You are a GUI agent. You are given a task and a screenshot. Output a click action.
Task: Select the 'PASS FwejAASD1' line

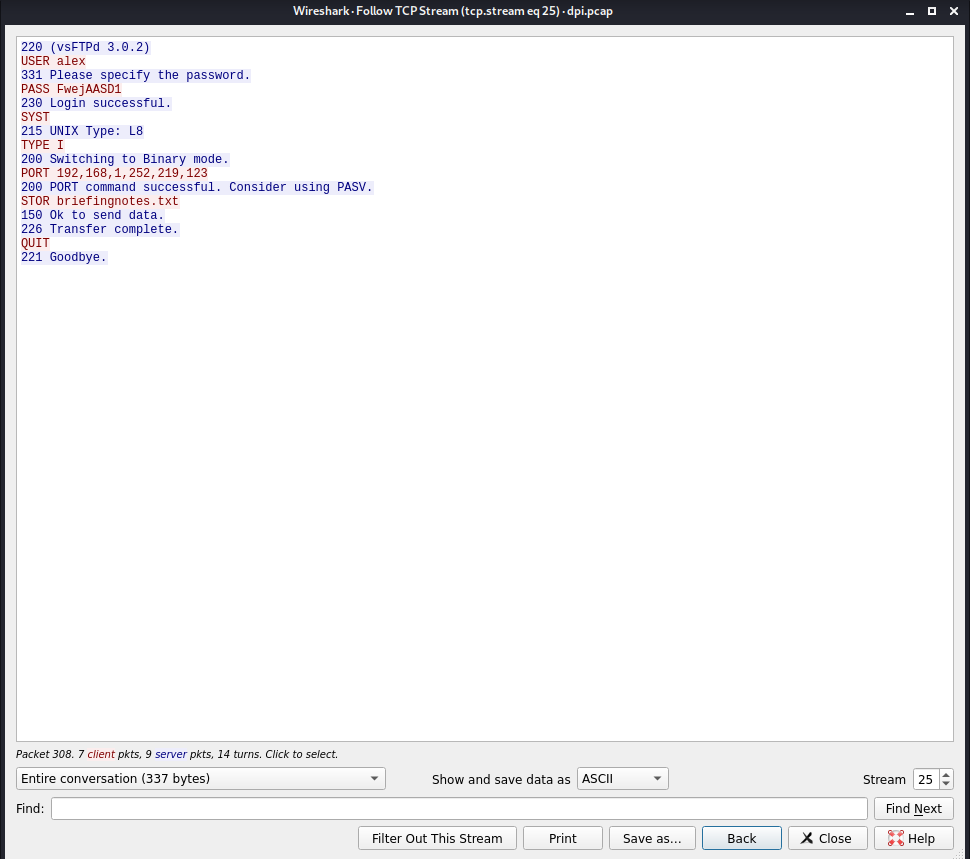pos(71,89)
